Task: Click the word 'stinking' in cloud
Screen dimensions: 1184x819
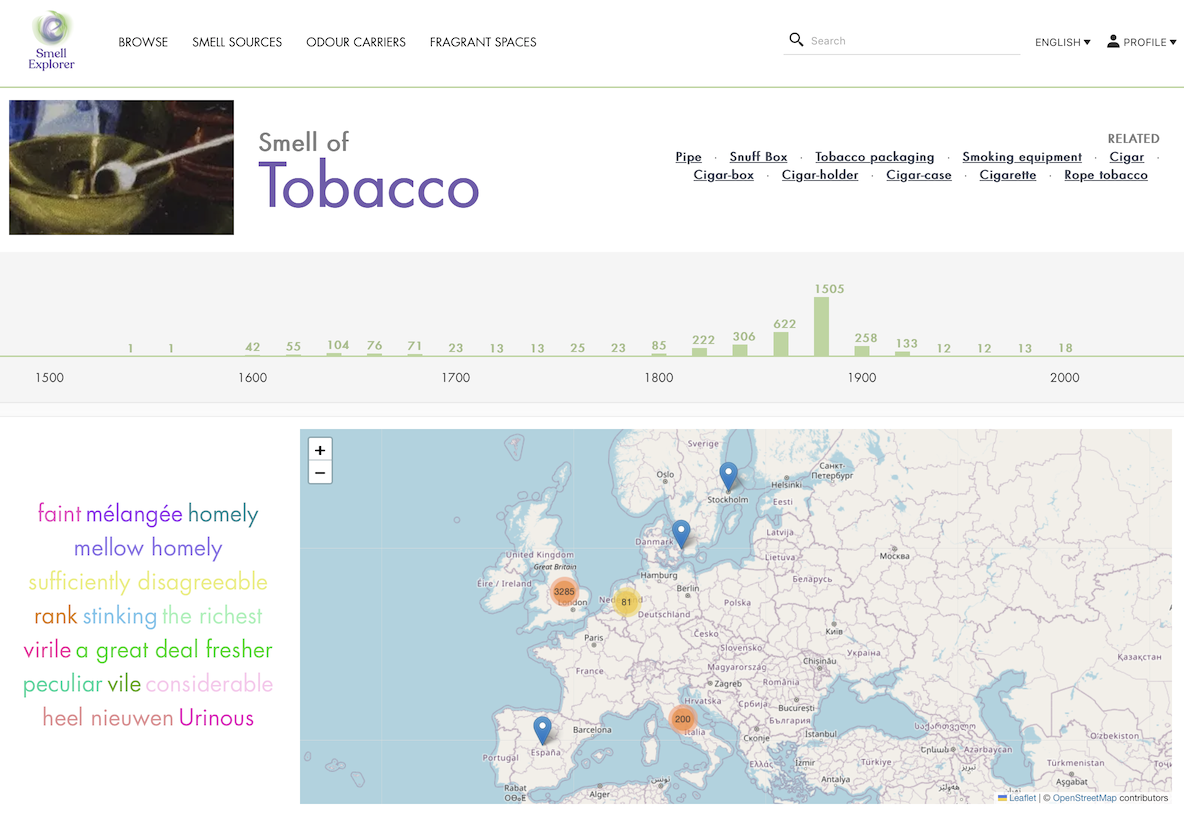Action: pyautogui.click(x=120, y=616)
